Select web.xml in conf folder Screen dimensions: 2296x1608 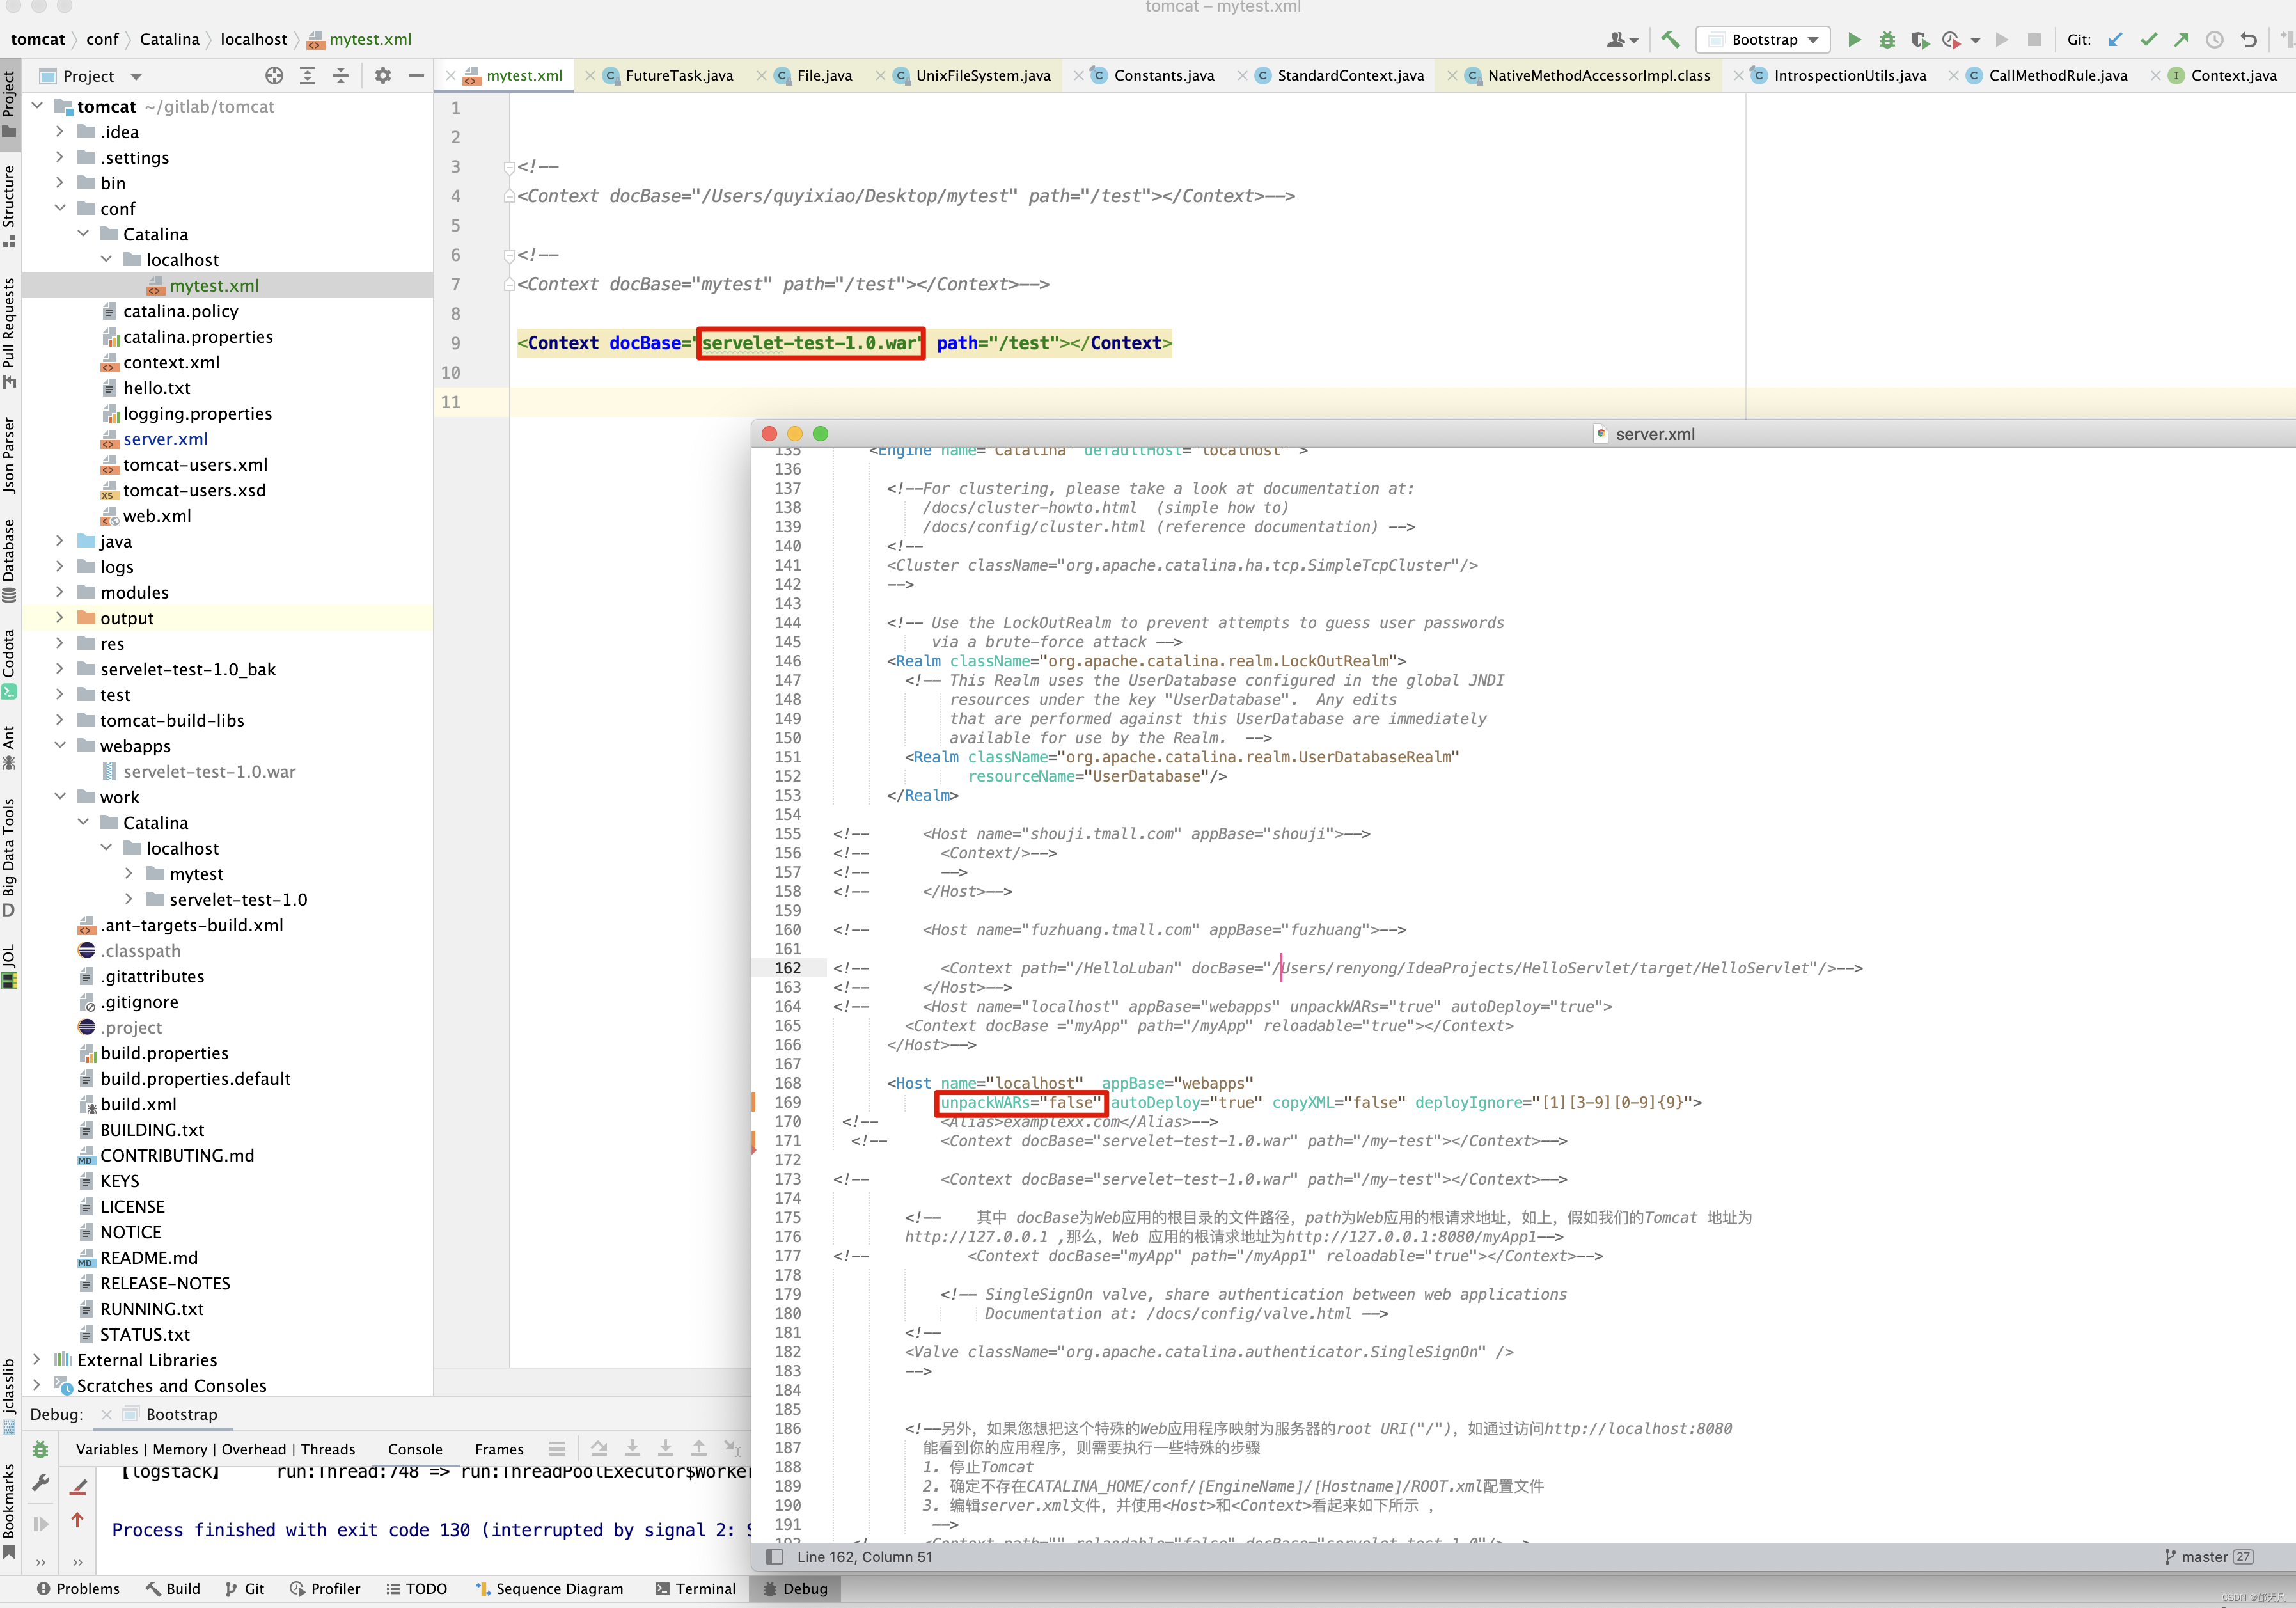(157, 516)
